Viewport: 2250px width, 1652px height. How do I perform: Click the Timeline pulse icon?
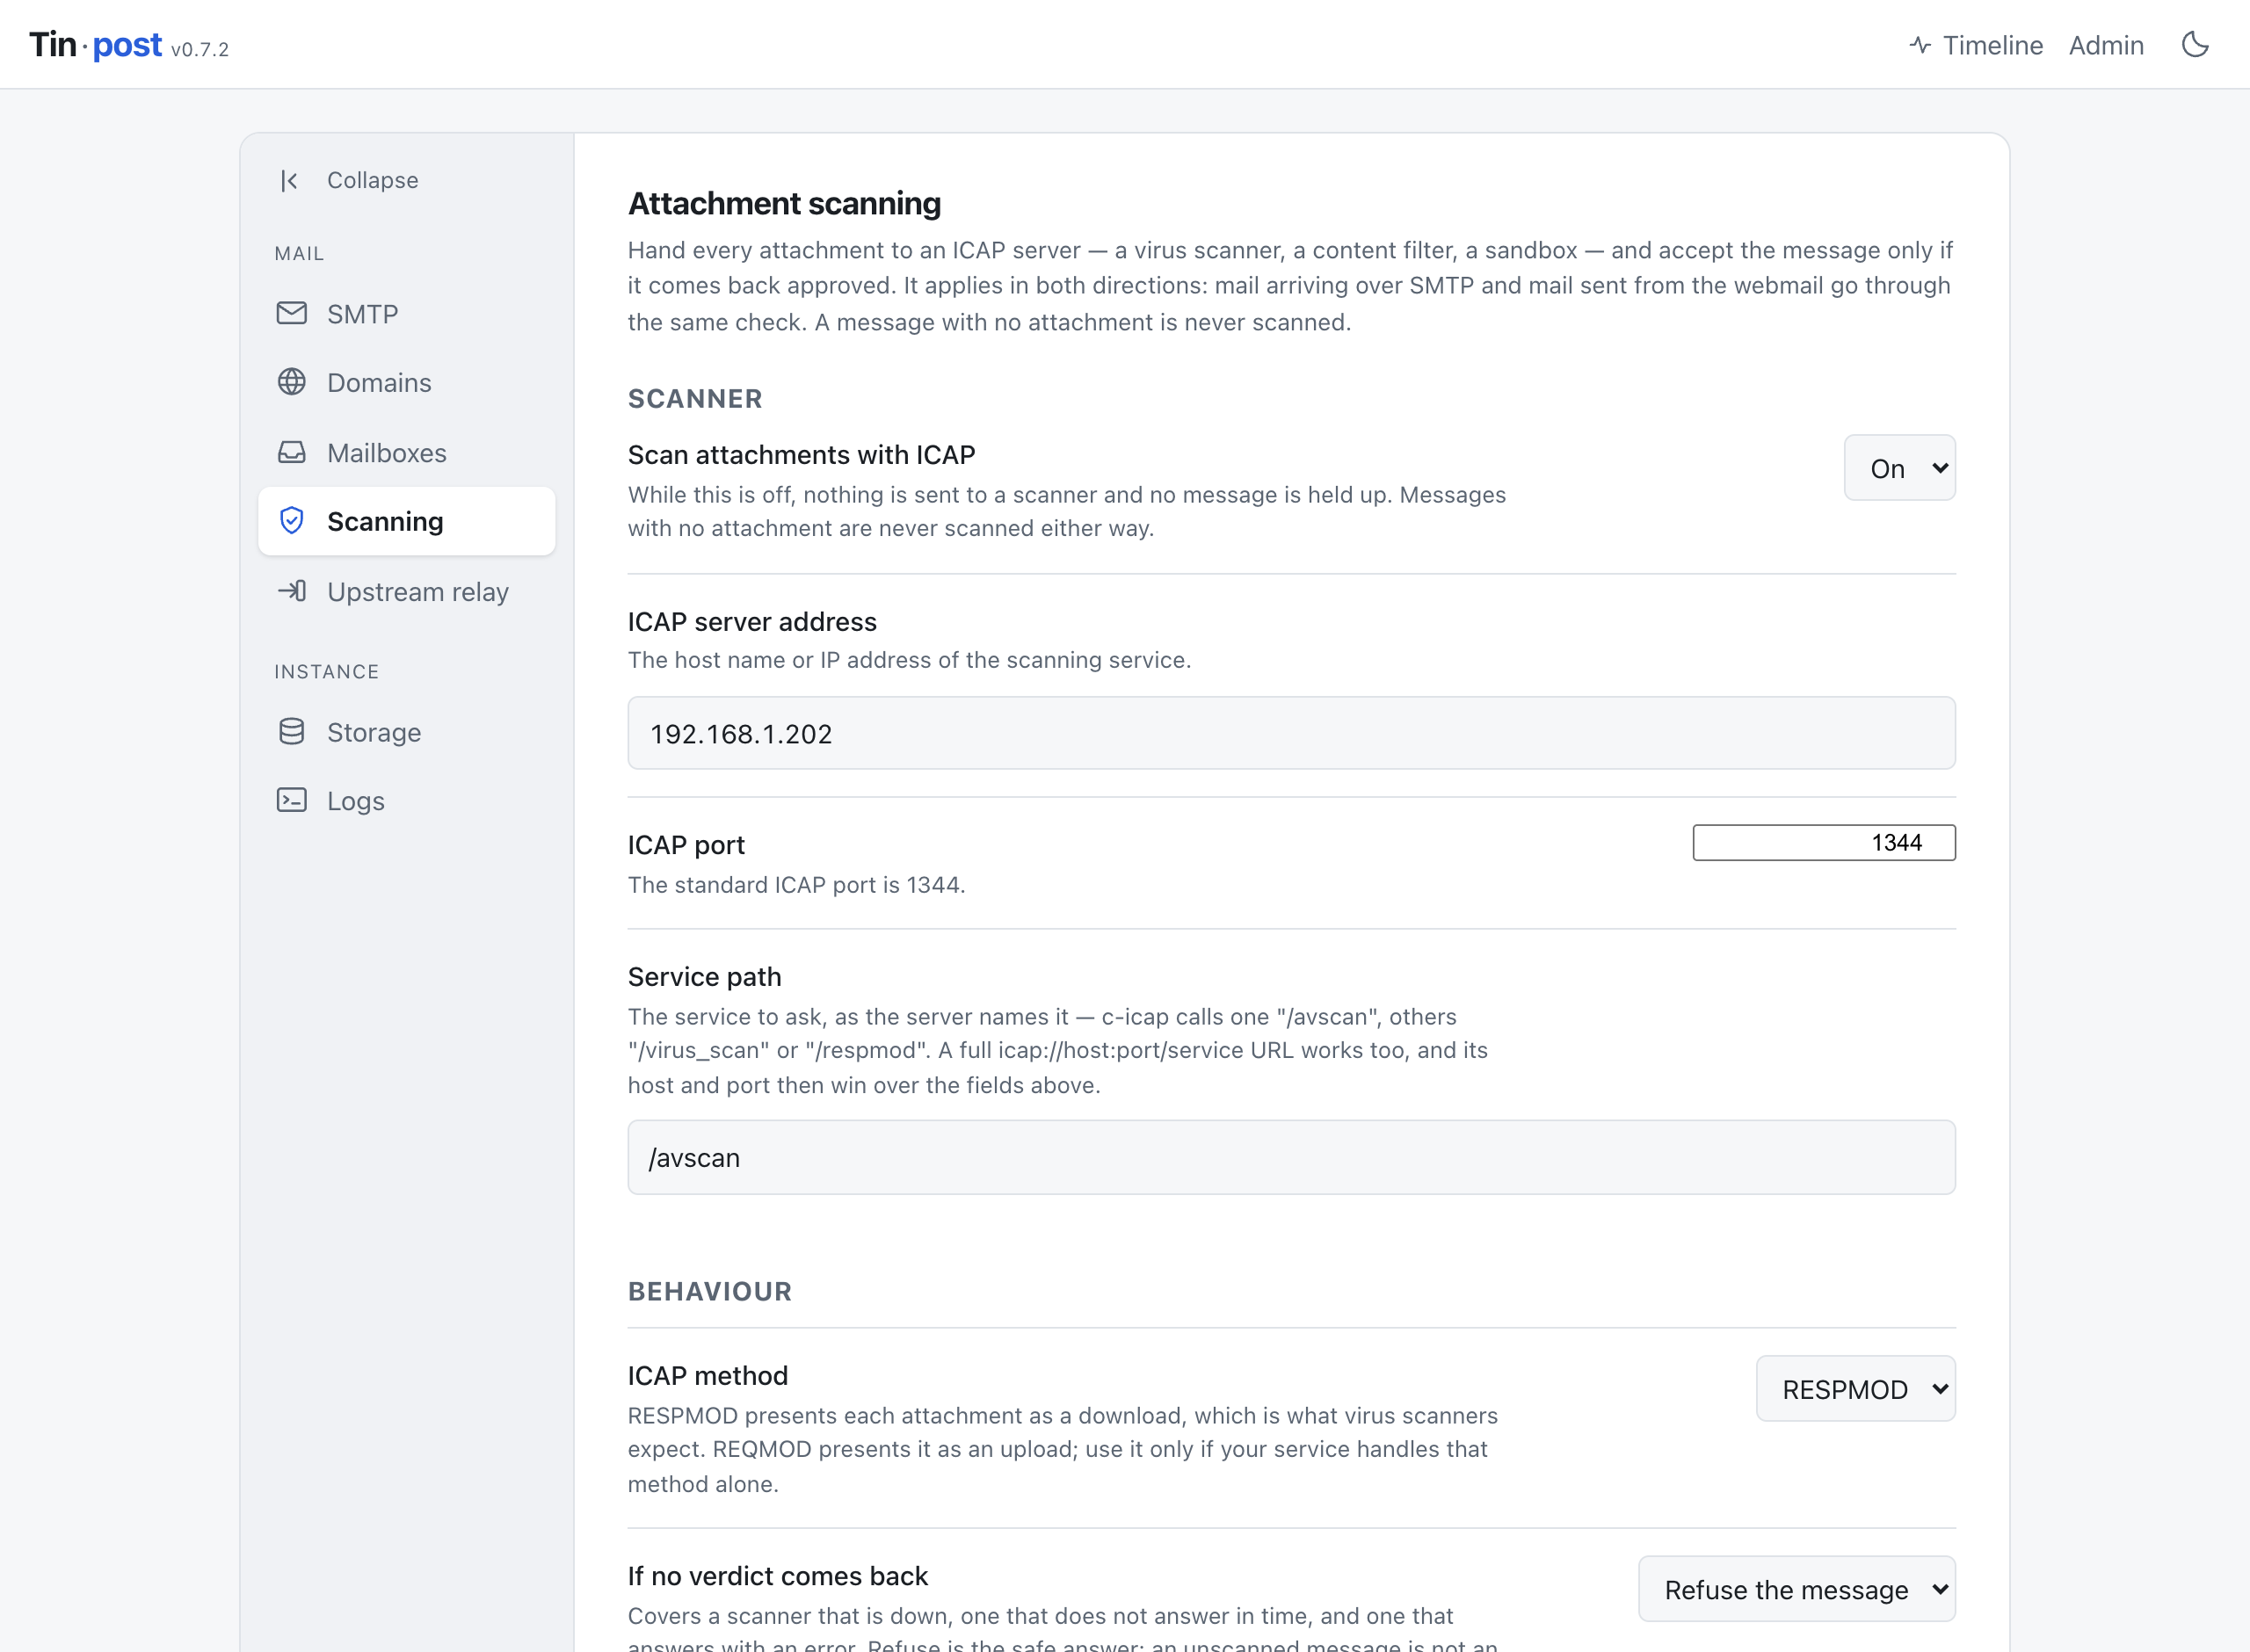[1919, 45]
